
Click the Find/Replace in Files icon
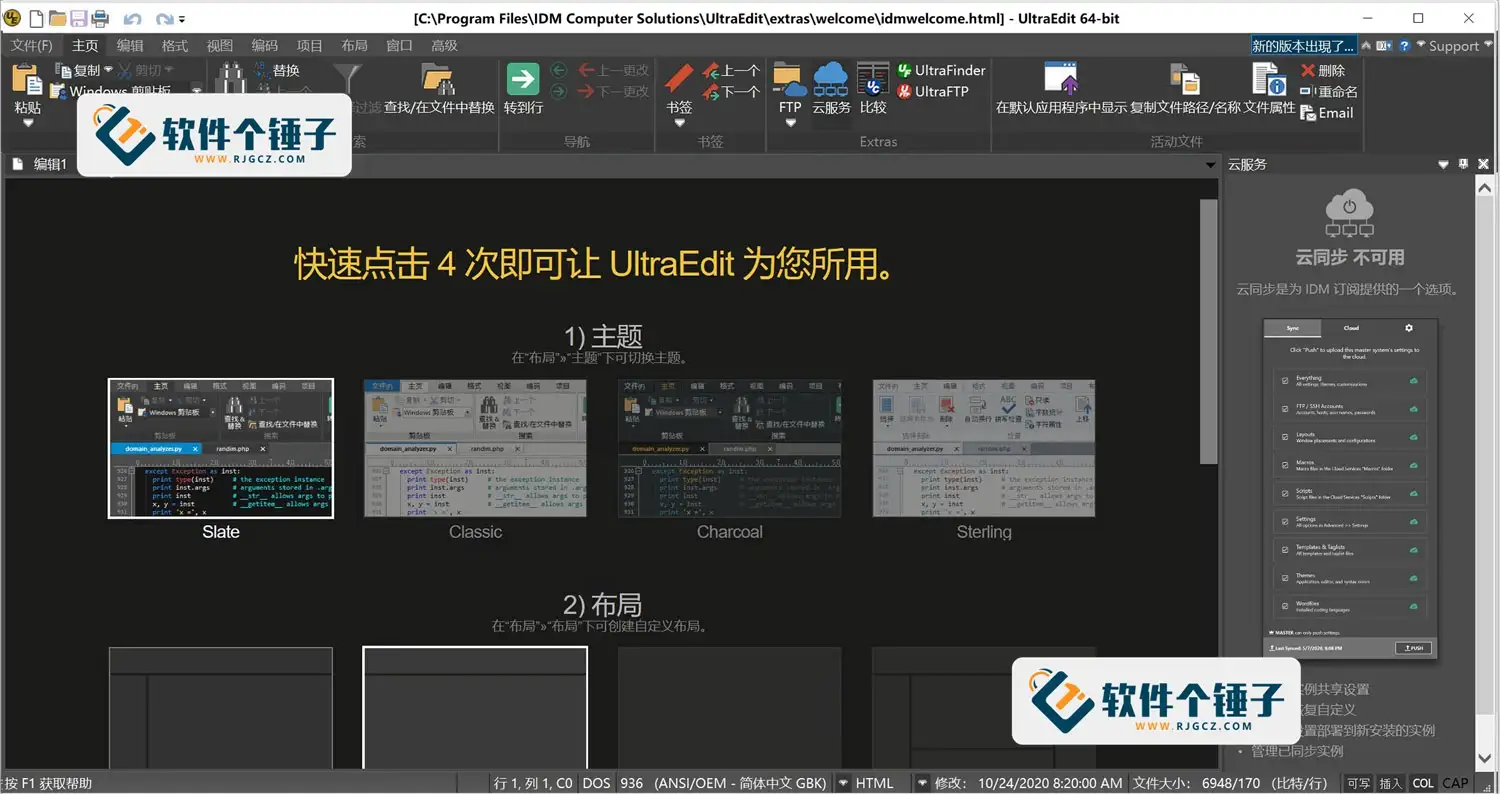click(439, 79)
